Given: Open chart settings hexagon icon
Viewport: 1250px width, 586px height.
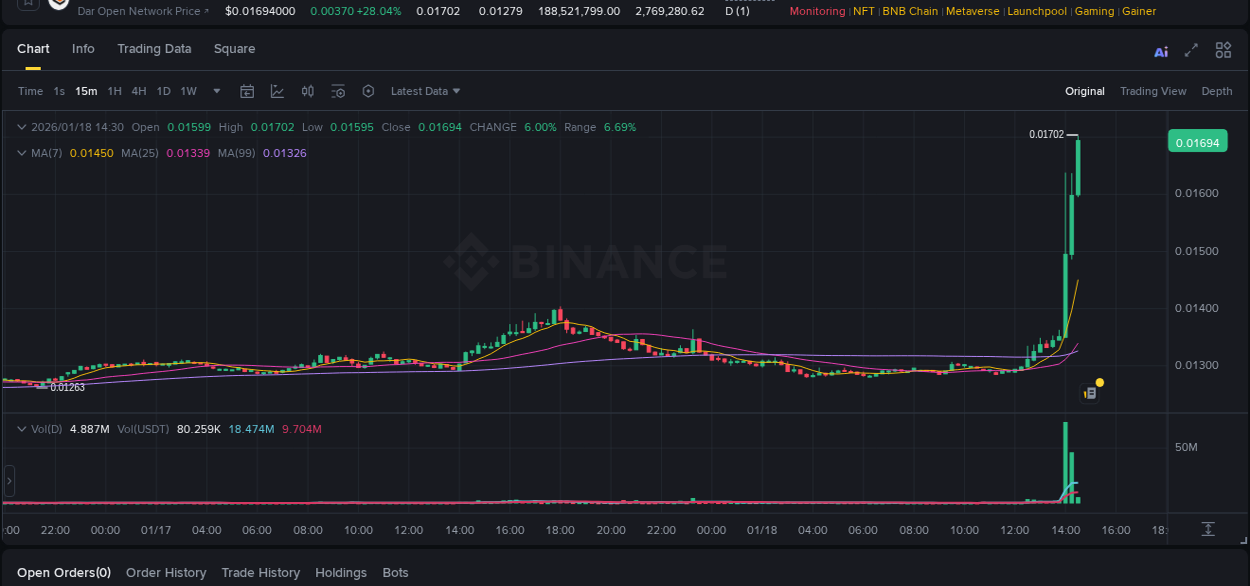Looking at the screenshot, I should [x=368, y=91].
